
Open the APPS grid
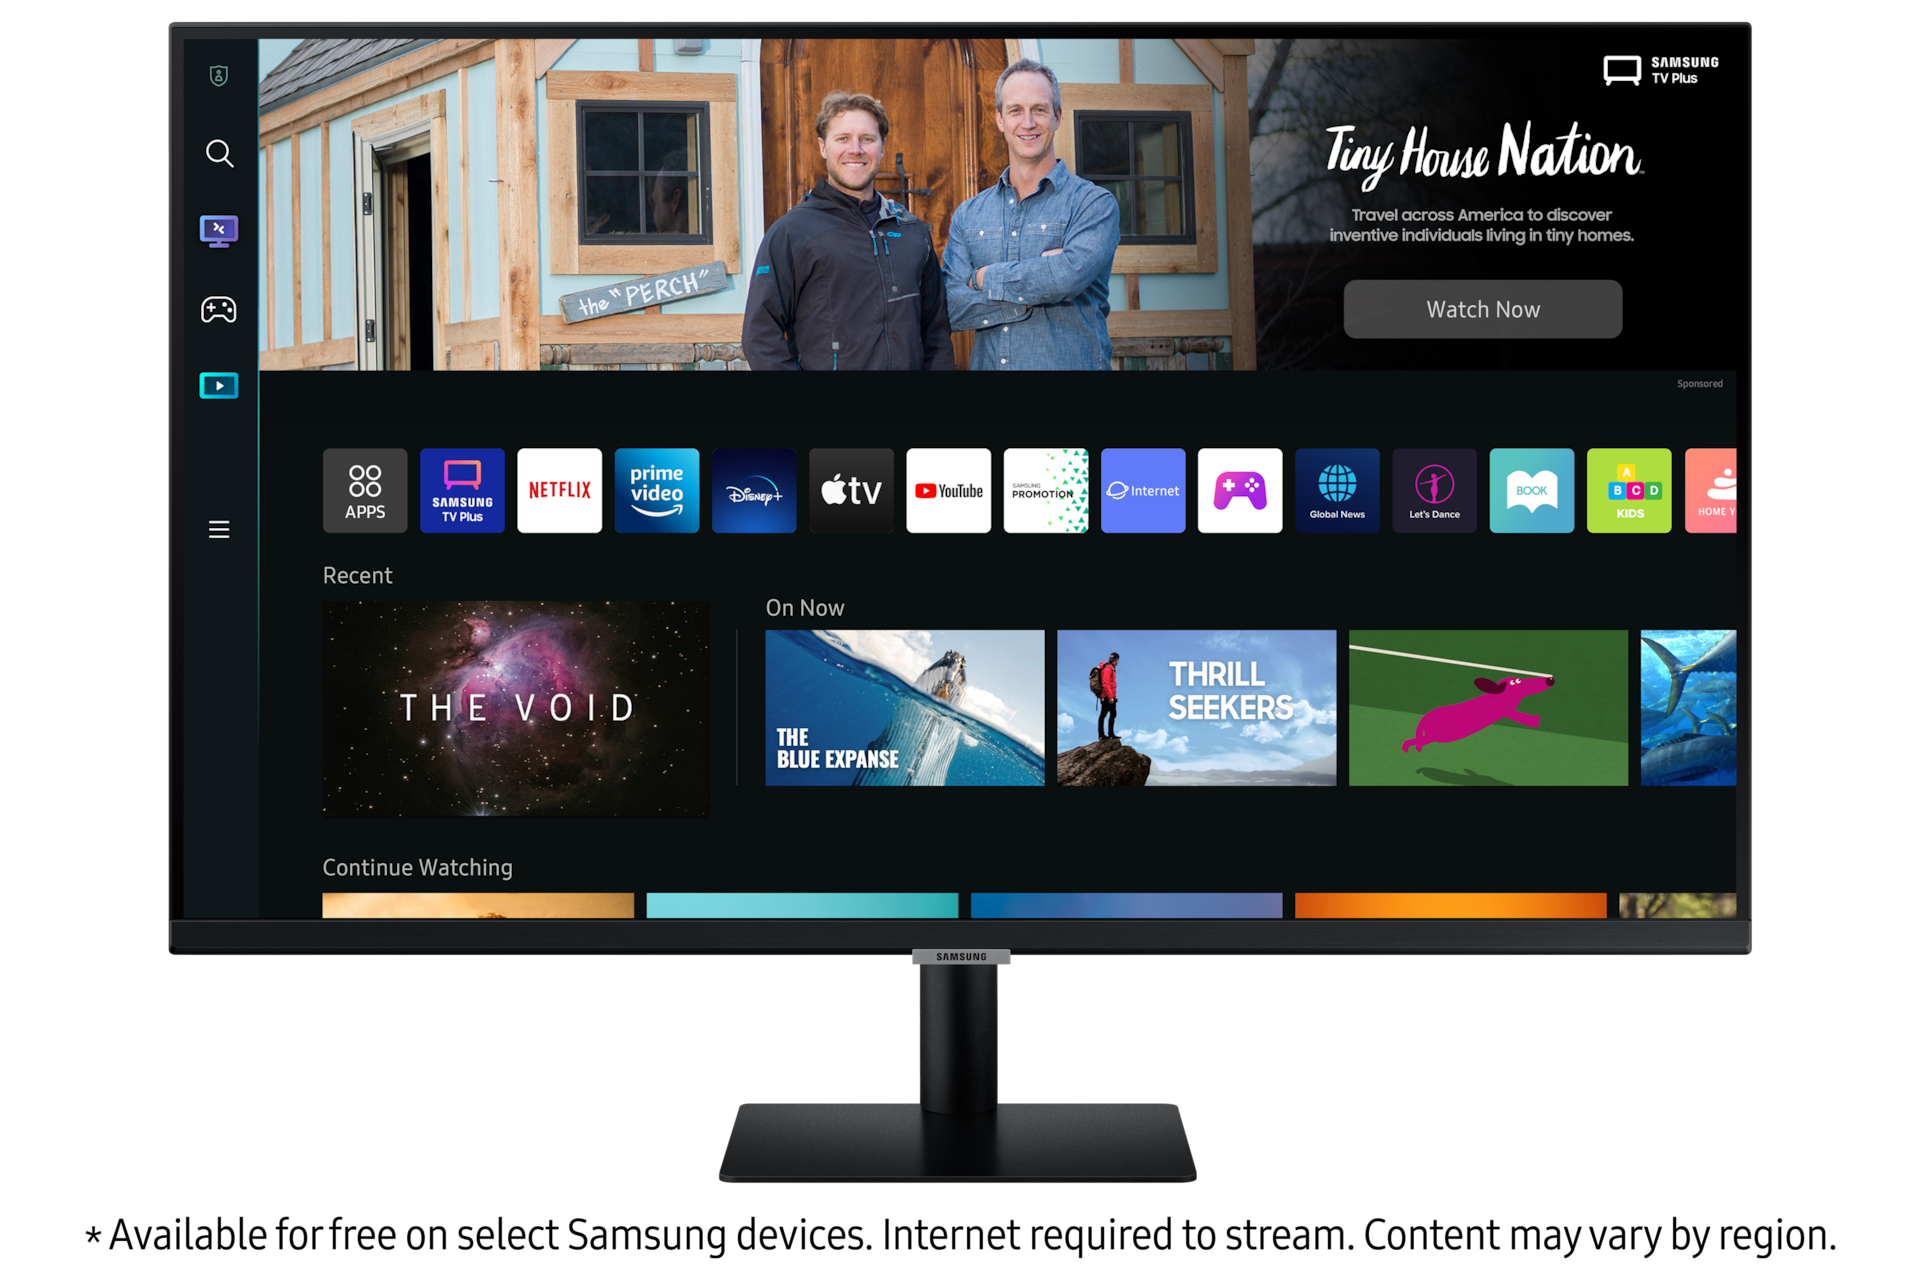[x=363, y=491]
